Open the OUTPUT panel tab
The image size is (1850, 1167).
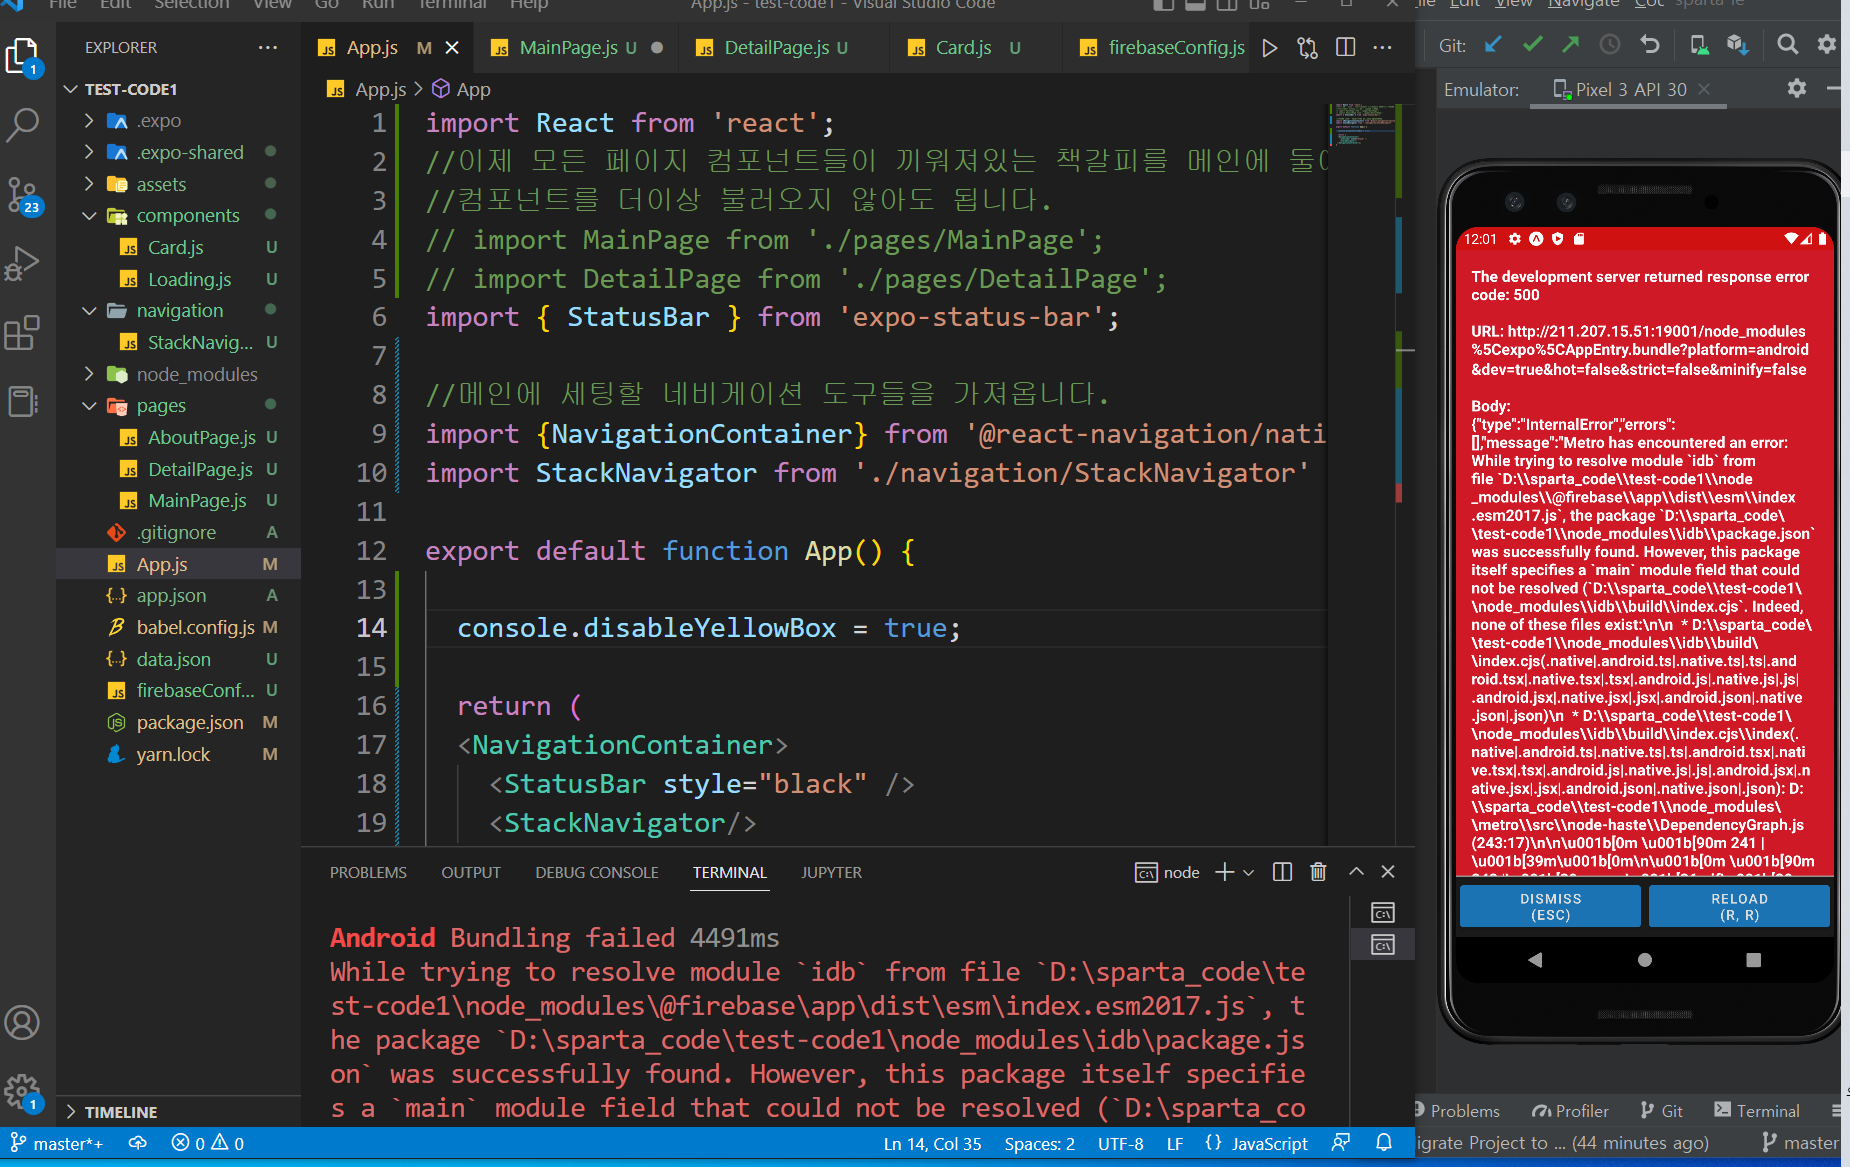[471, 873]
